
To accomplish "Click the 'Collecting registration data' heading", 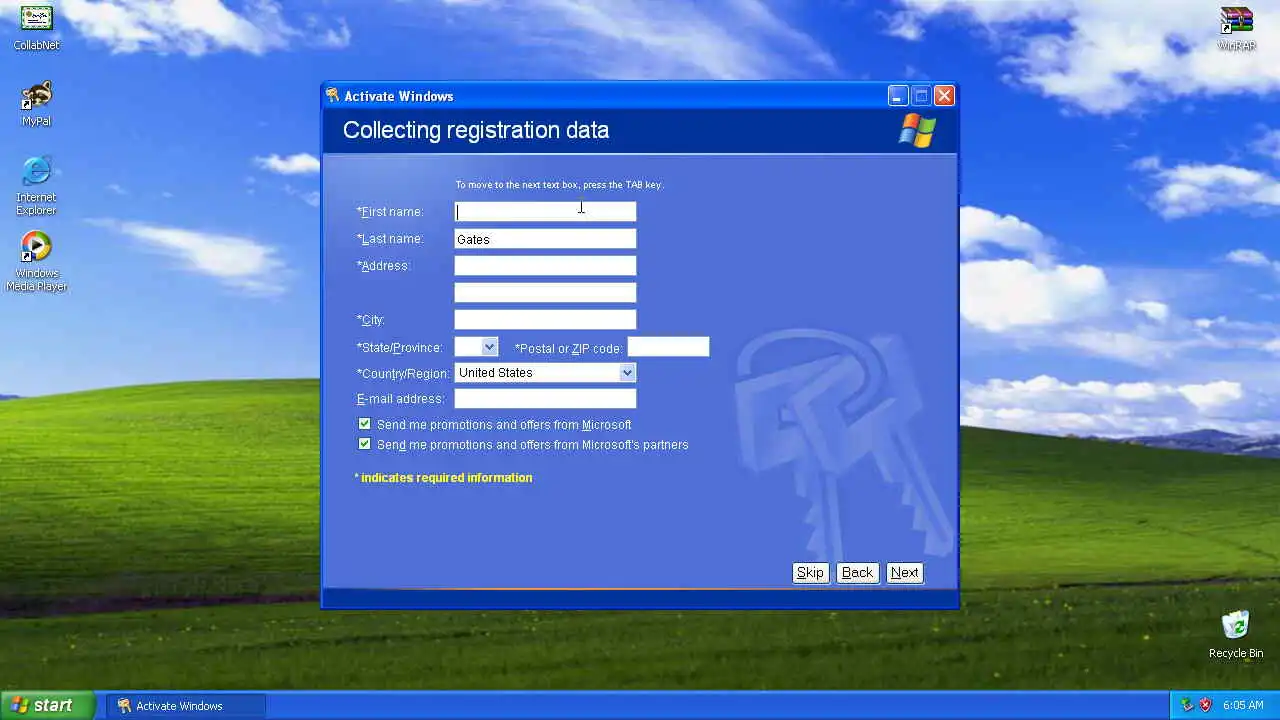I will [476, 130].
